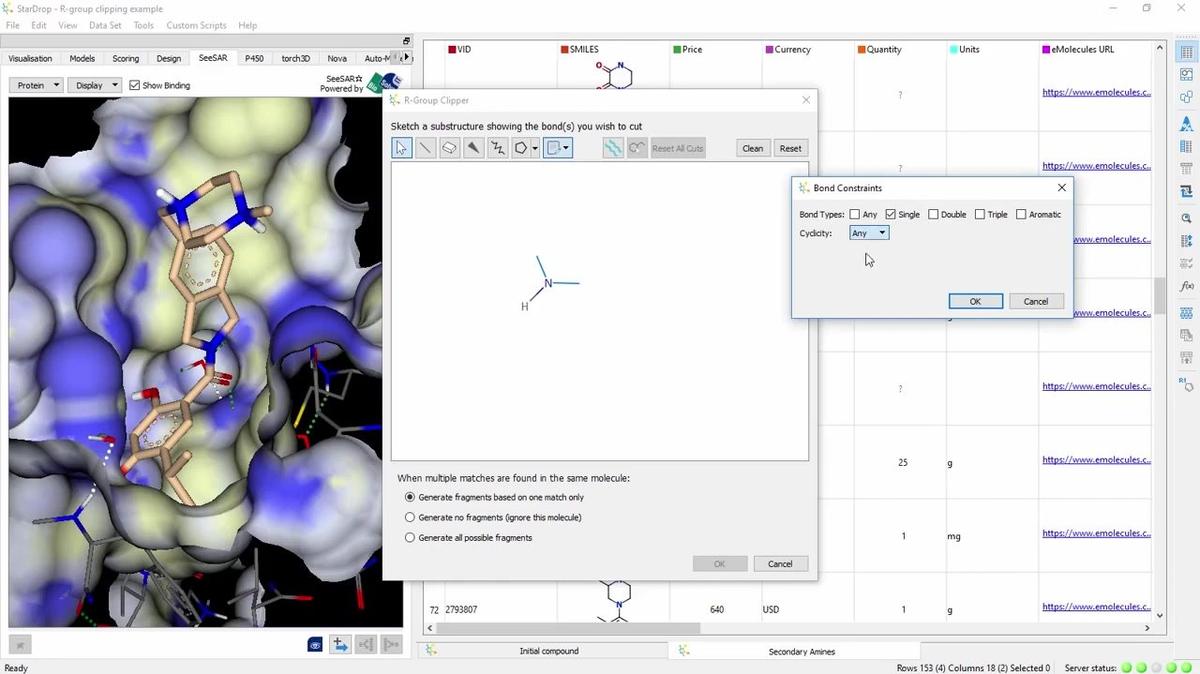This screenshot has width=1200, height=674.
Task: Switch to the Secondary Amines tab
Action: click(x=801, y=651)
